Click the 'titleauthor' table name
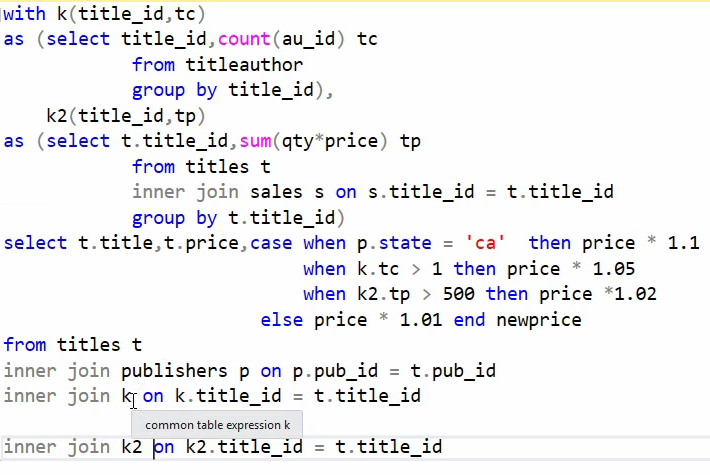The image size is (710, 475). (x=245, y=65)
